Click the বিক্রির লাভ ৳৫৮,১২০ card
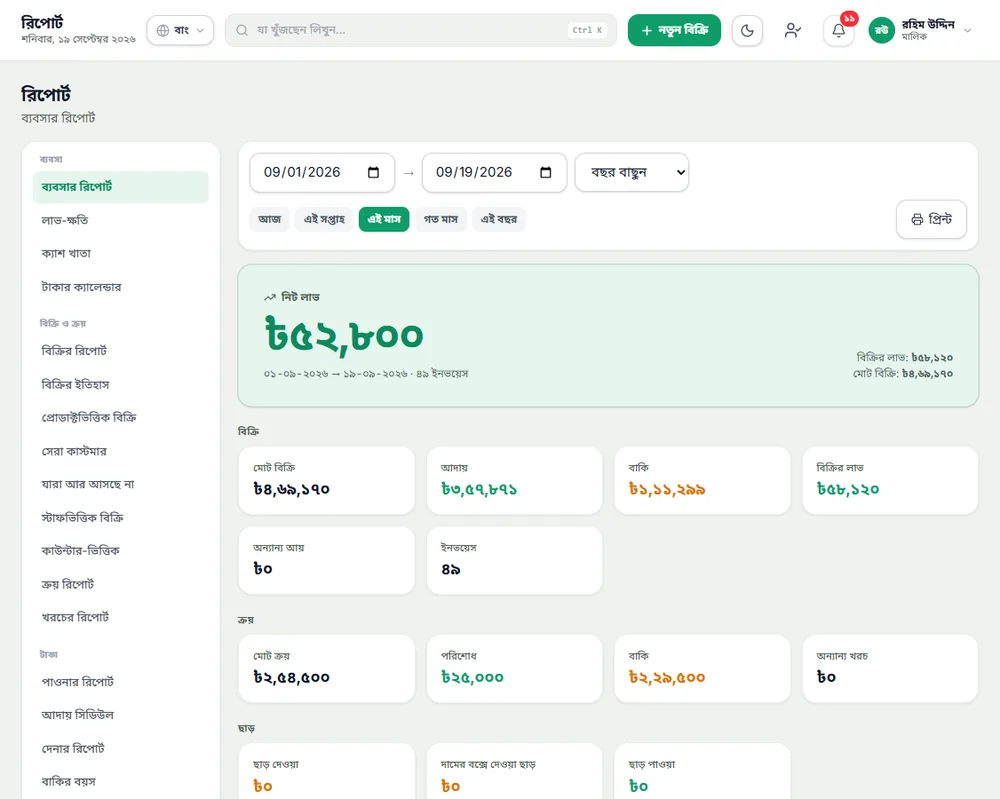This screenshot has height=799, width=1000. click(890, 480)
